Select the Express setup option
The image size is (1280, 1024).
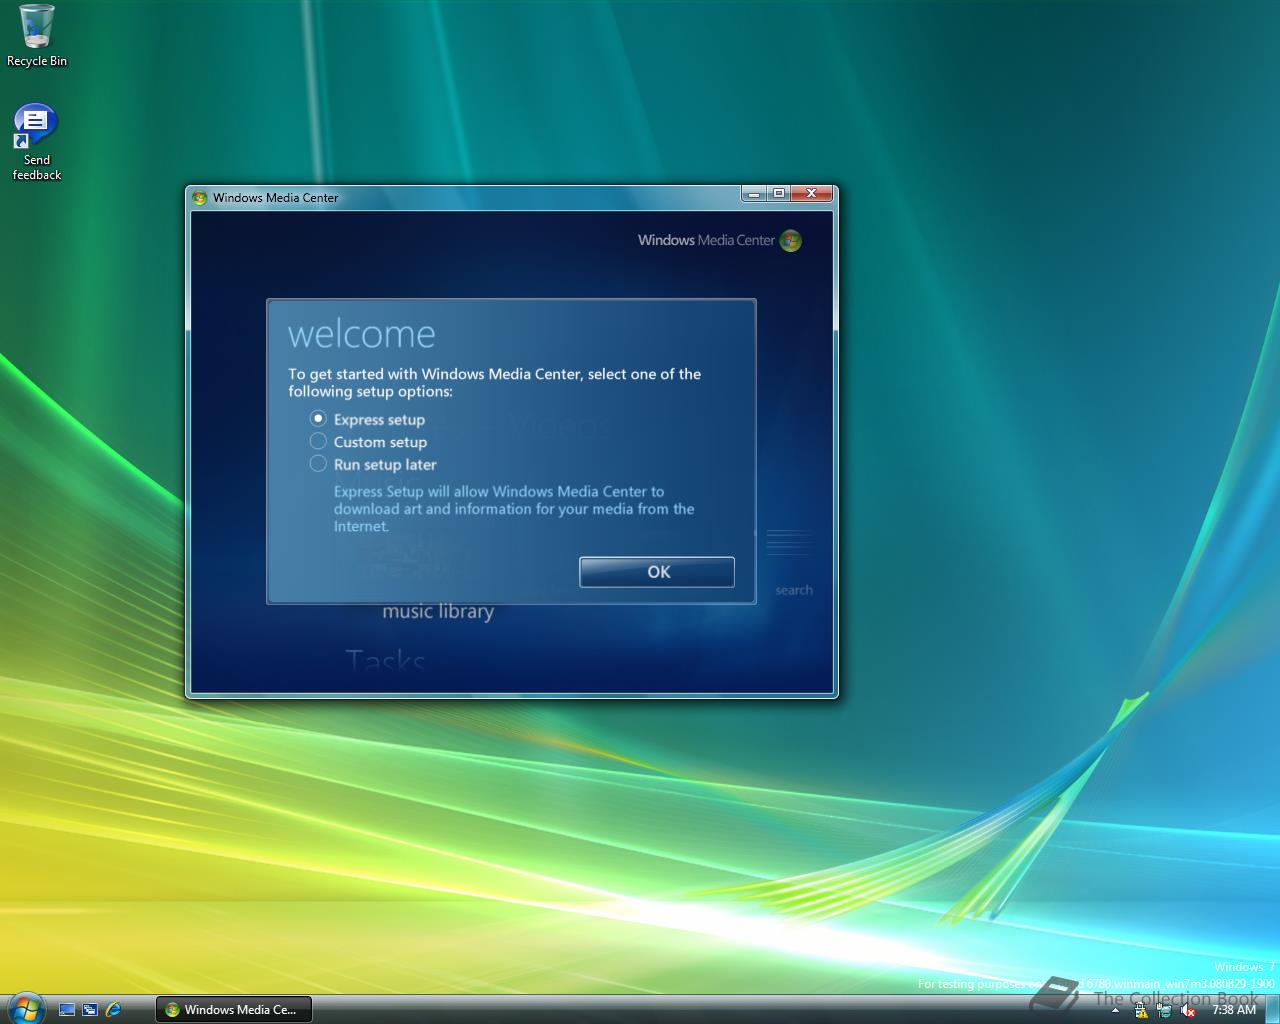click(x=318, y=418)
